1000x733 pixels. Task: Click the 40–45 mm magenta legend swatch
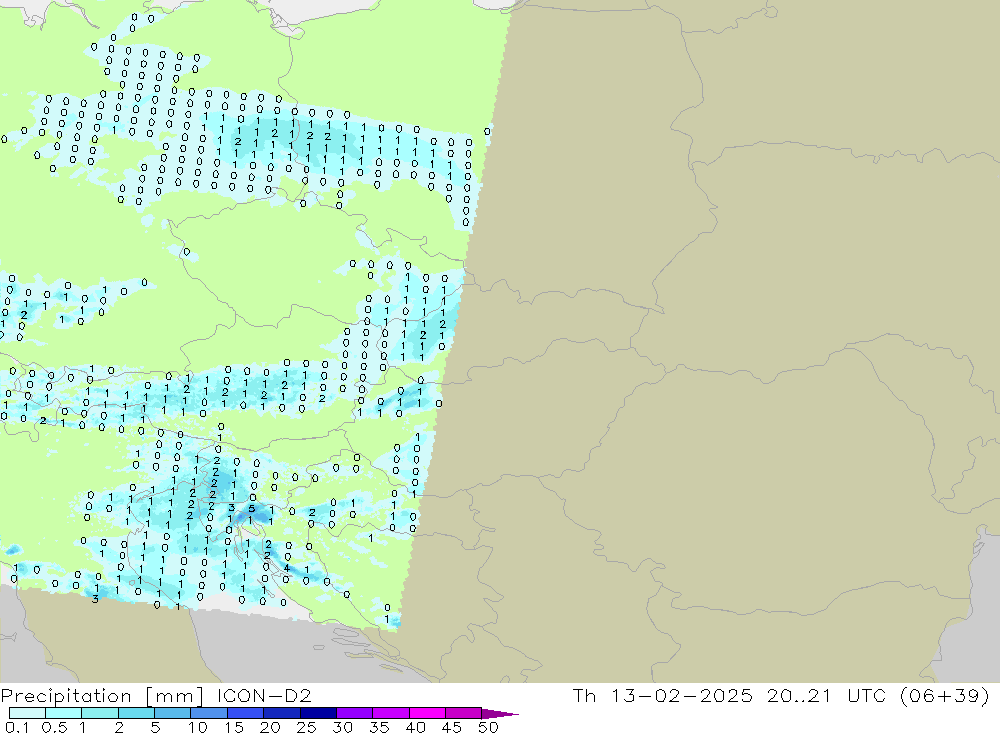tap(427, 713)
